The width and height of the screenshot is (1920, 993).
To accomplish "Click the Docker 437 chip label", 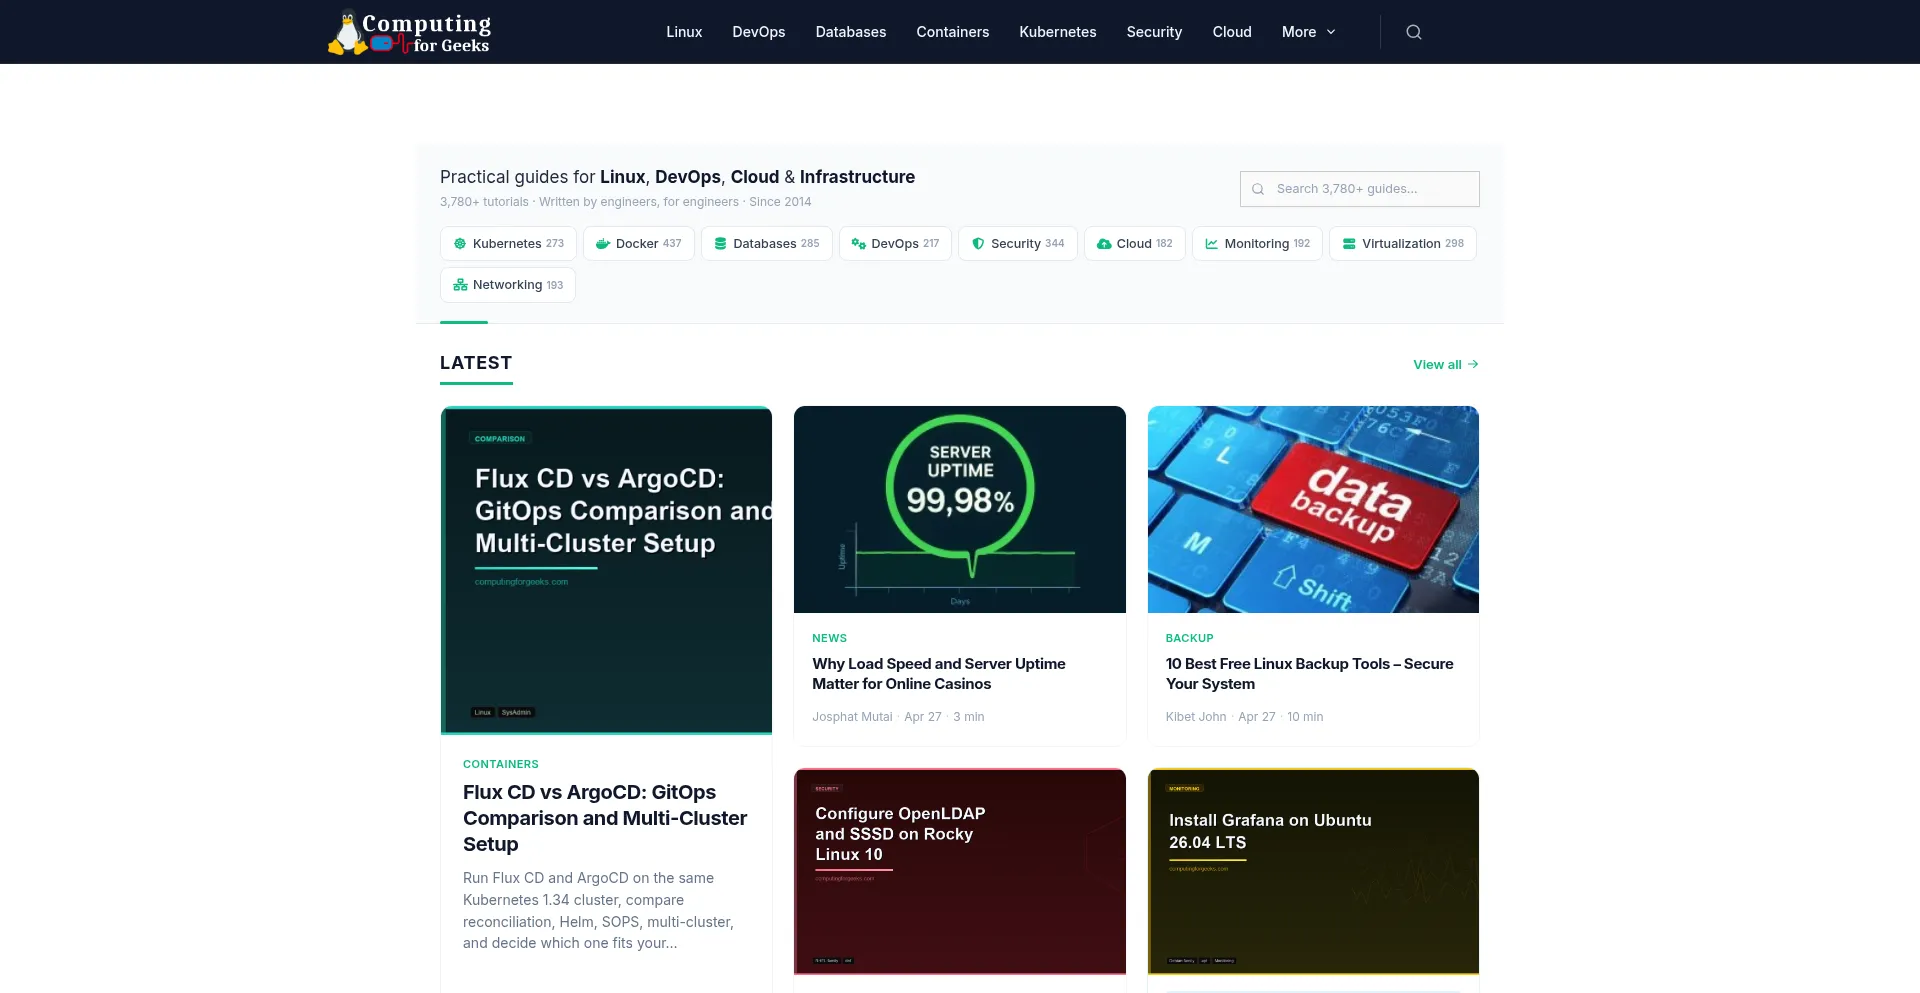I will click(x=637, y=244).
